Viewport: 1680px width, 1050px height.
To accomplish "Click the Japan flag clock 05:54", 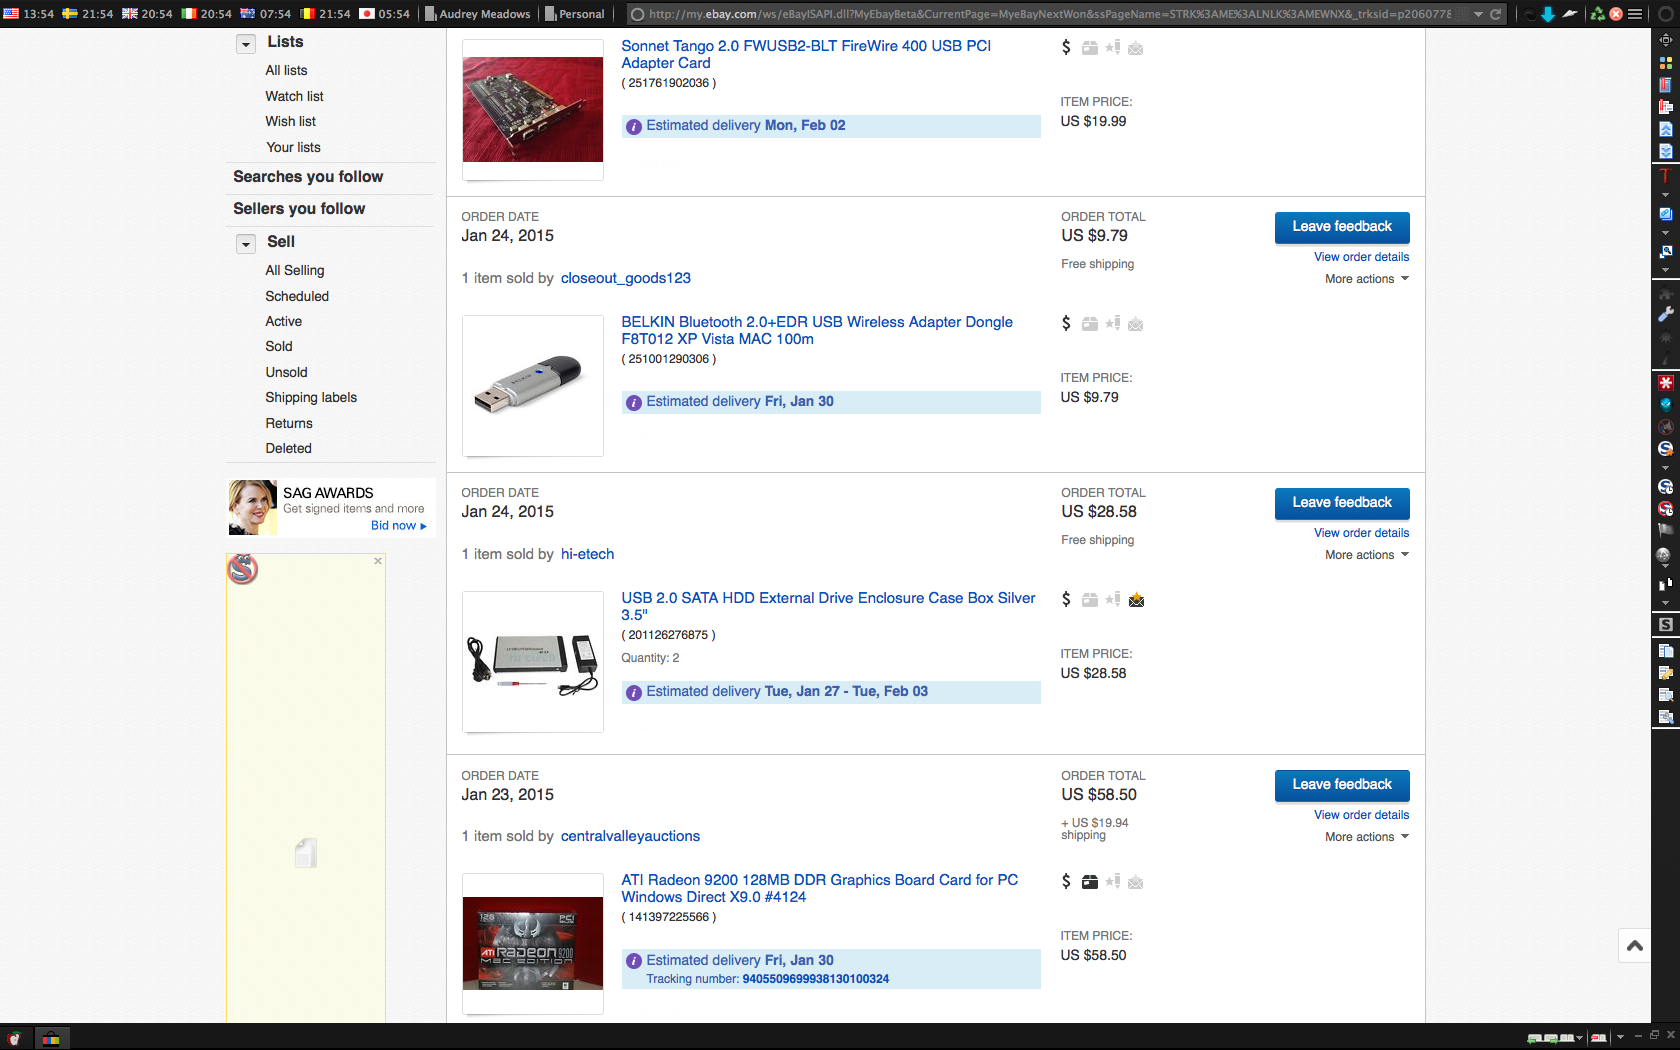I will coord(385,14).
